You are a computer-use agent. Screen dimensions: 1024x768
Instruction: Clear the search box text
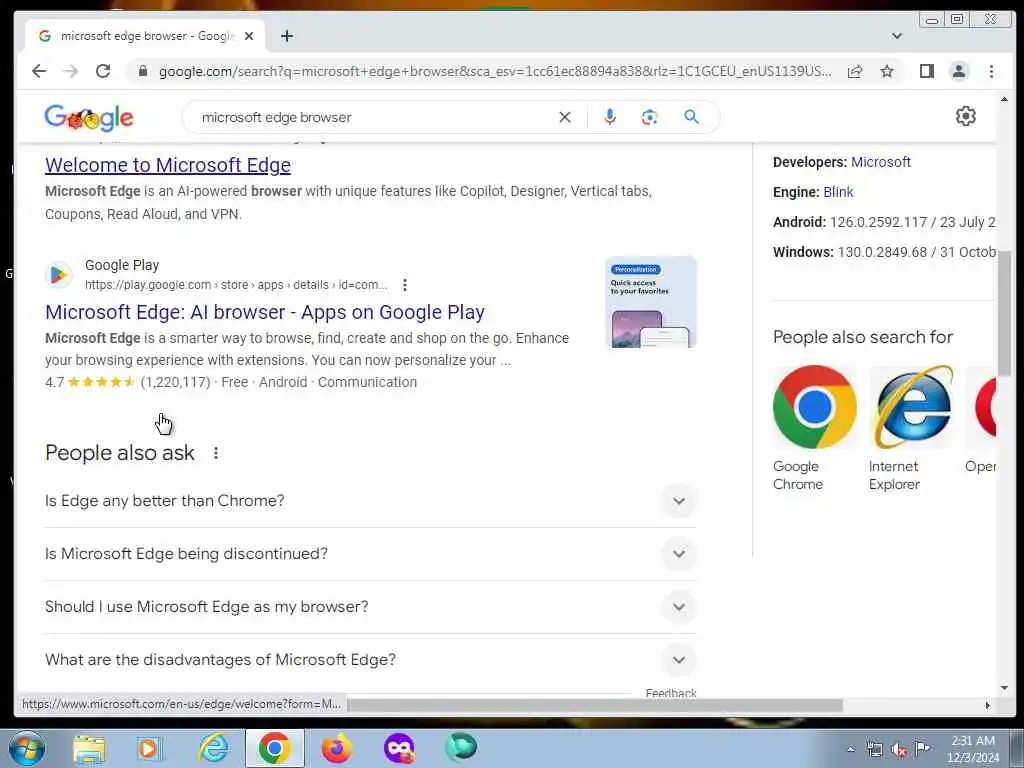pos(565,117)
